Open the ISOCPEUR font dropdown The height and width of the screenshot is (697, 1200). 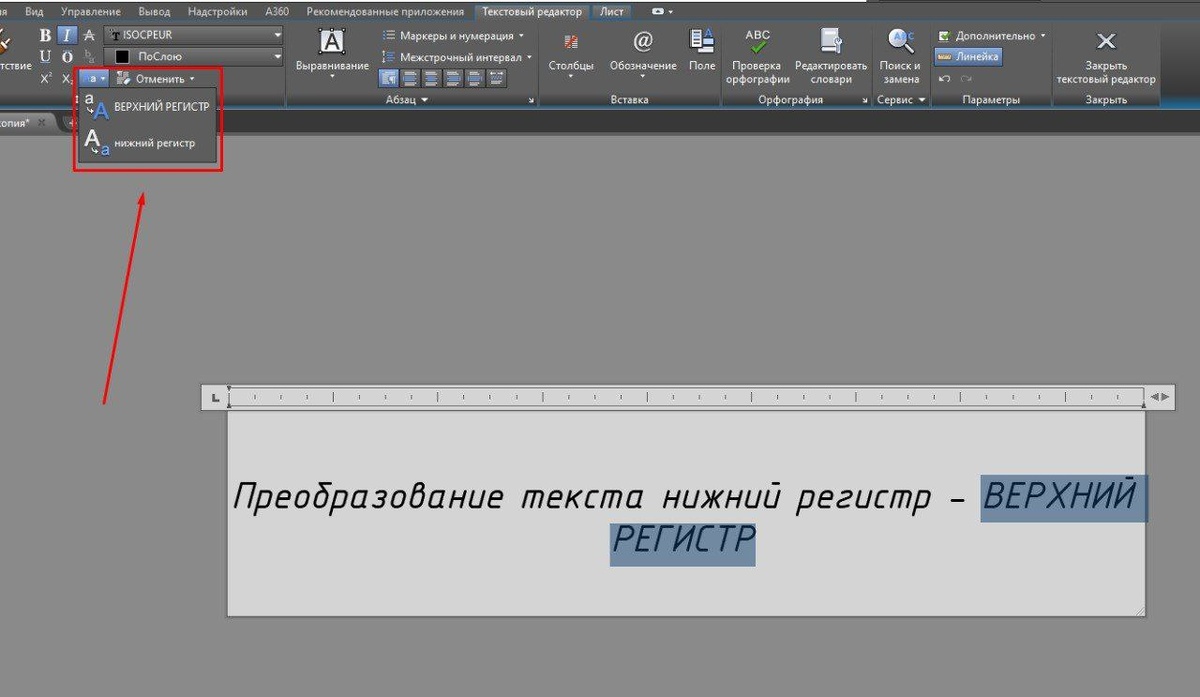[194, 35]
